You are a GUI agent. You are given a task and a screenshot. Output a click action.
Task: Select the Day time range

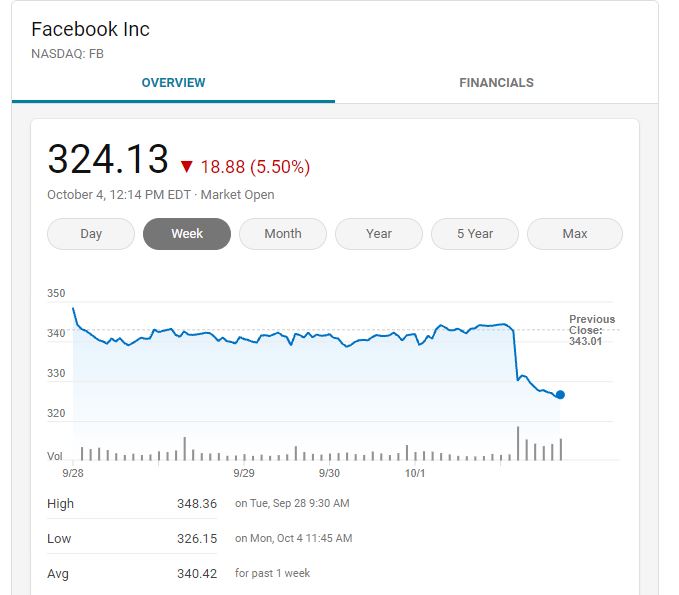91,234
